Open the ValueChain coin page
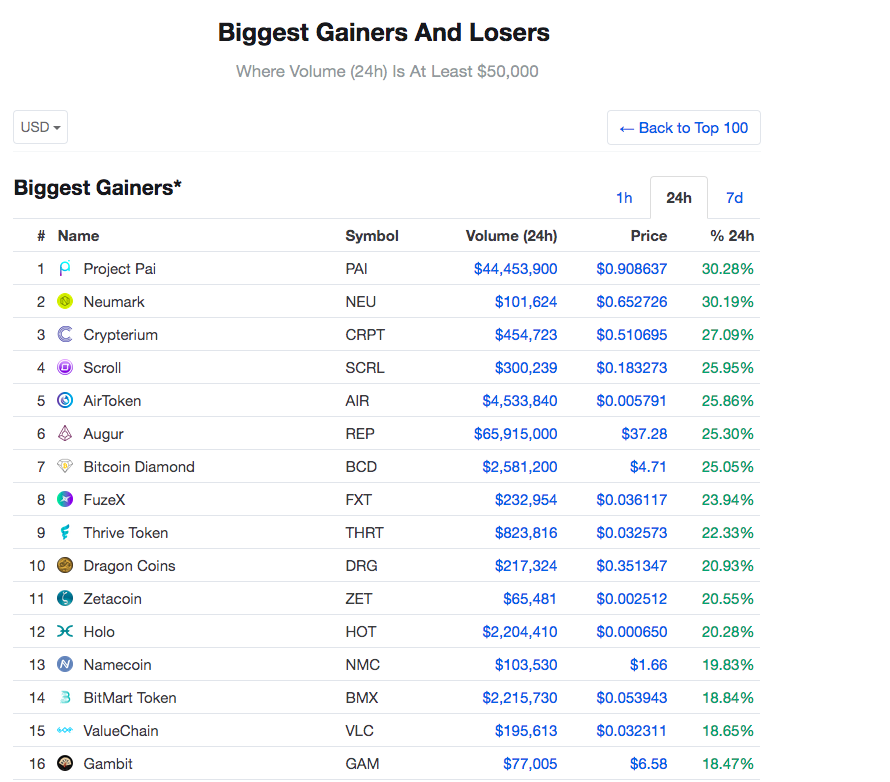 (x=121, y=730)
